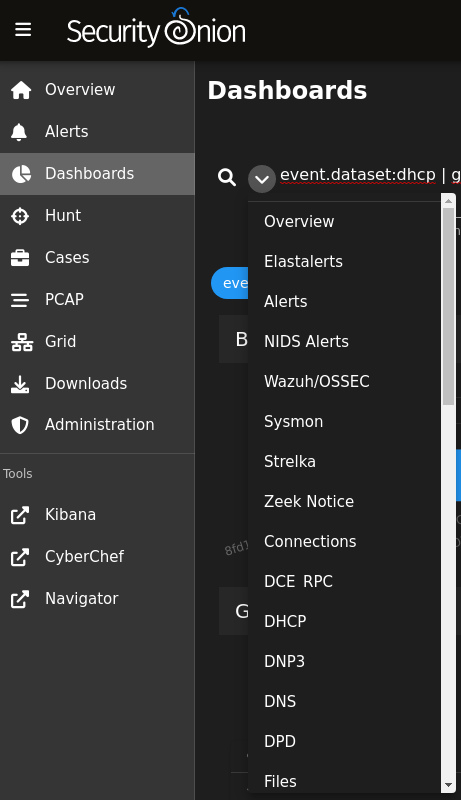Click the Overview home icon in sidebar

(x=21, y=90)
